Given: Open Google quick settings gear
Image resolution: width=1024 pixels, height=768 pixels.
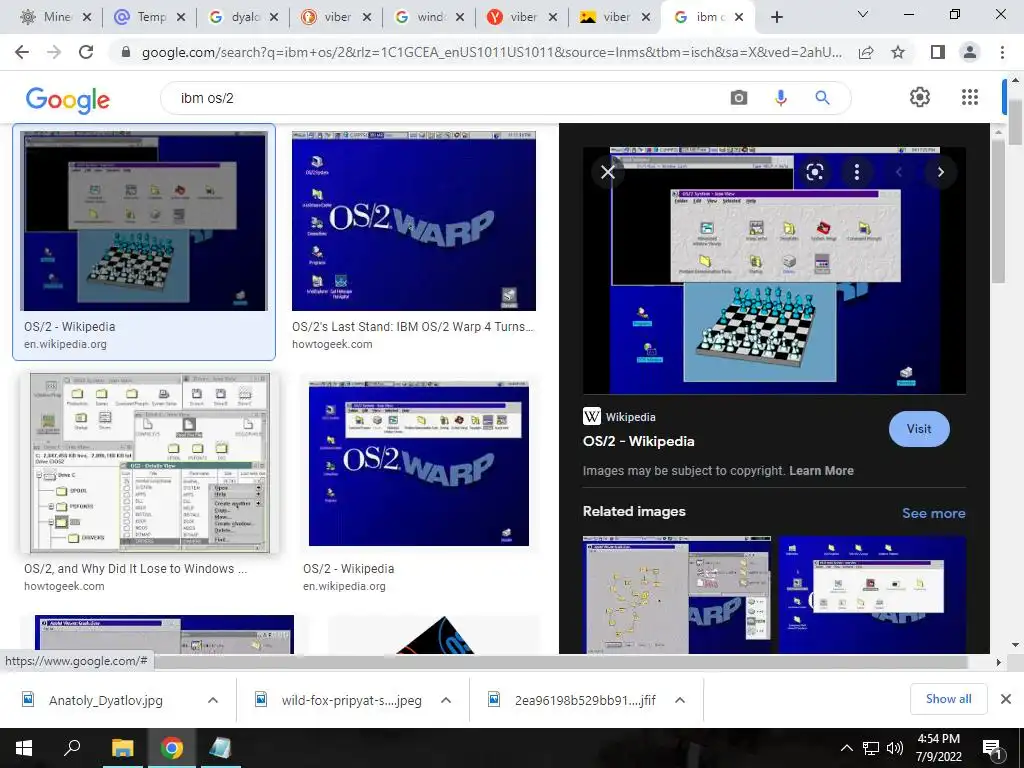Looking at the screenshot, I should pos(920,97).
